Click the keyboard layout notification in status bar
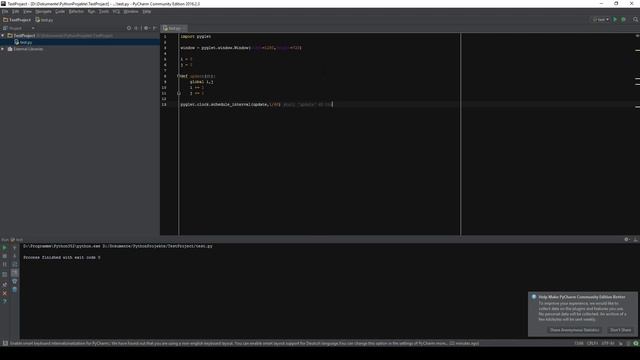The height and width of the screenshot is (360, 640). (244, 343)
